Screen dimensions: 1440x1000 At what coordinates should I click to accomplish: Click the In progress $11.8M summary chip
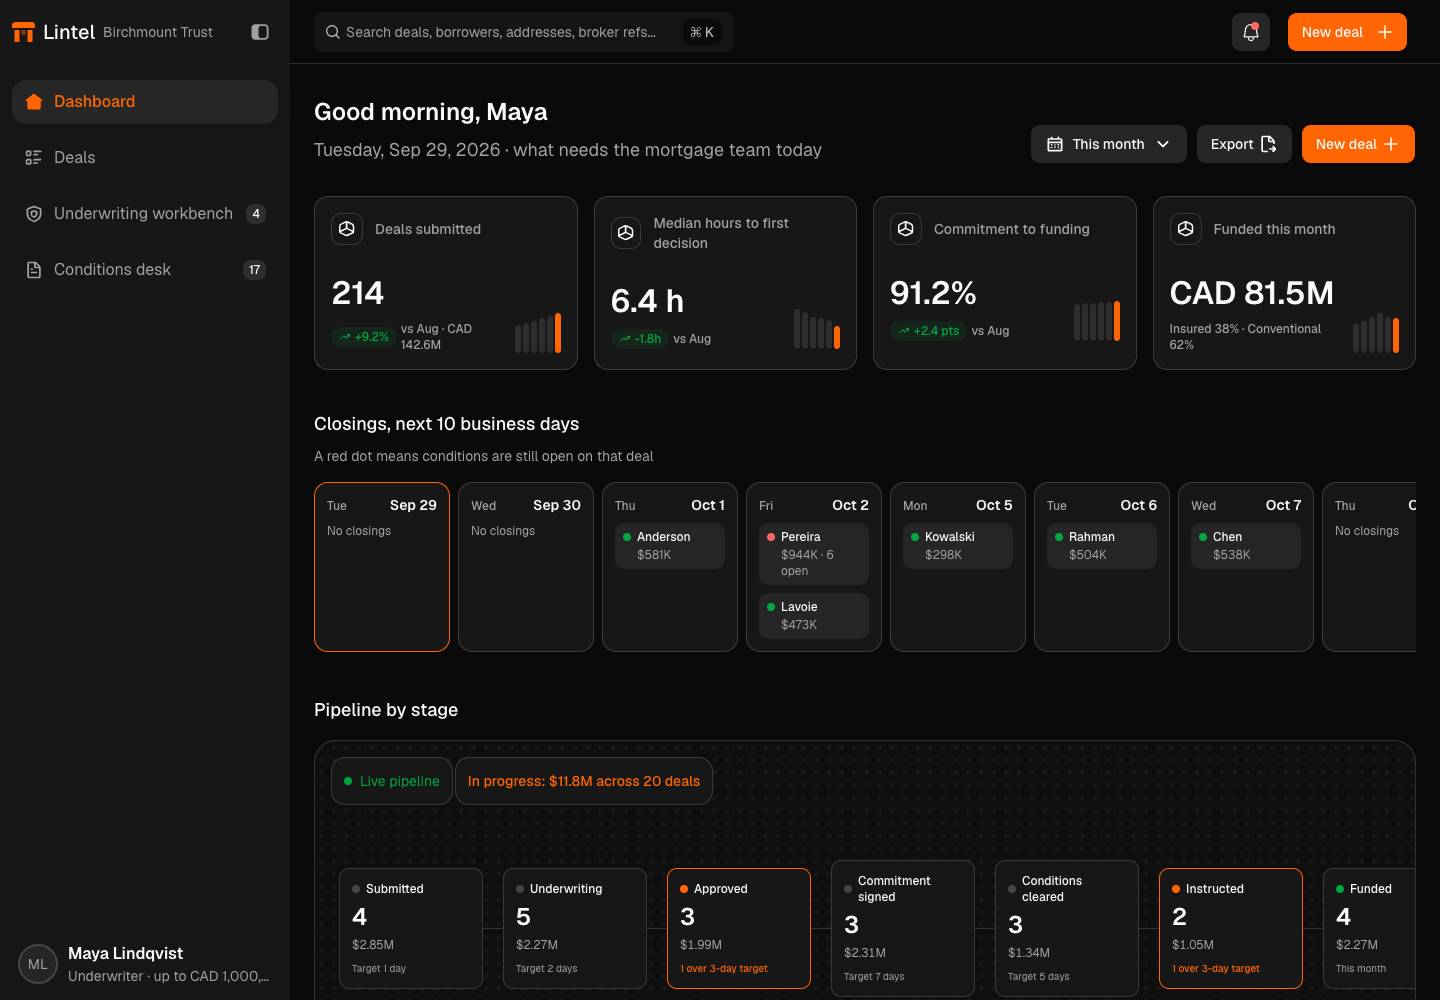click(x=584, y=781)
